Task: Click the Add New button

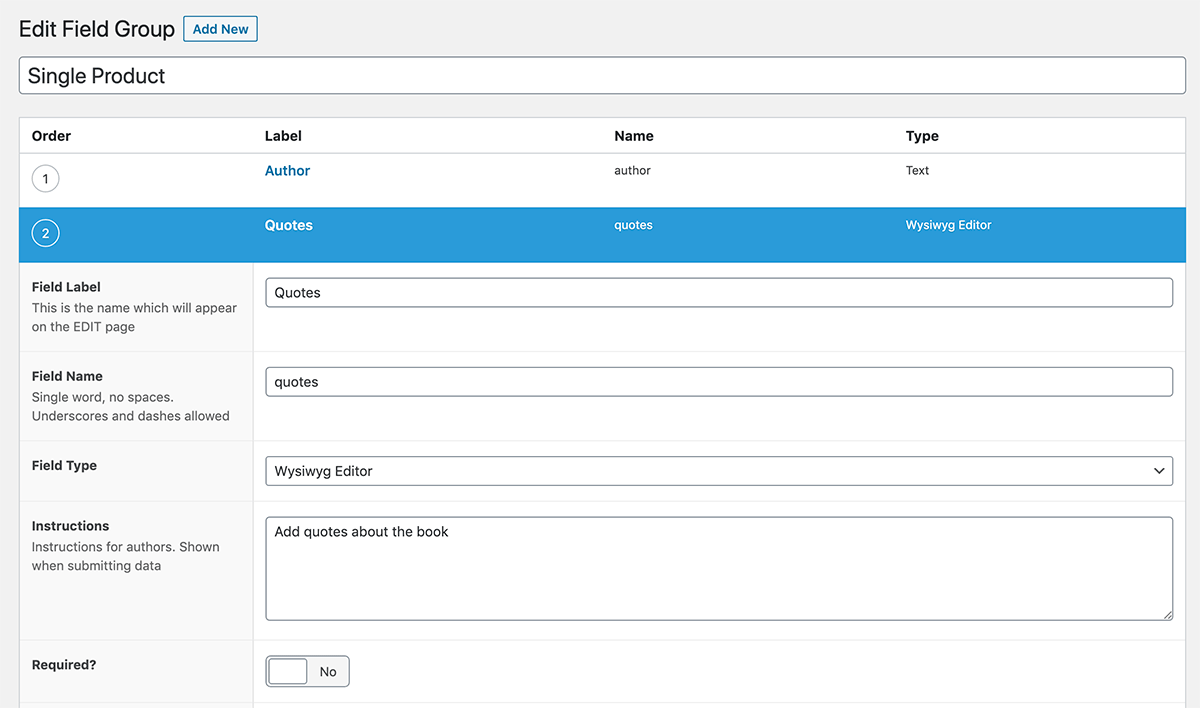Action: (220, 29)
